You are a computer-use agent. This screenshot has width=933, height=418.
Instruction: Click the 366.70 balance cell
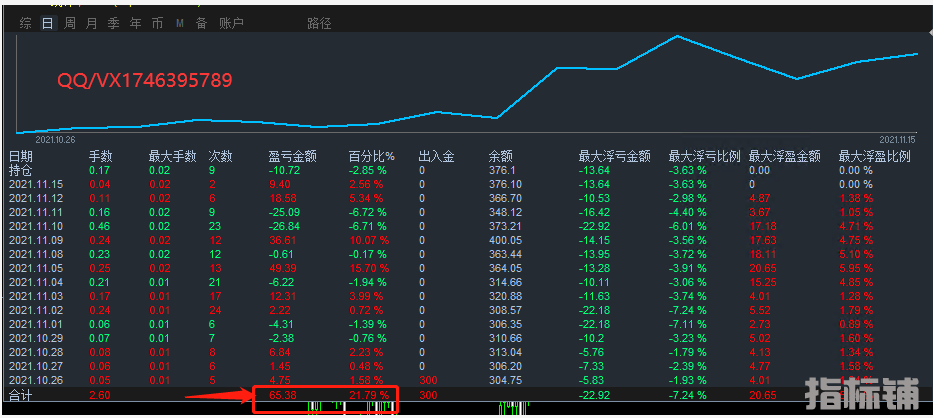pos(505,198)
